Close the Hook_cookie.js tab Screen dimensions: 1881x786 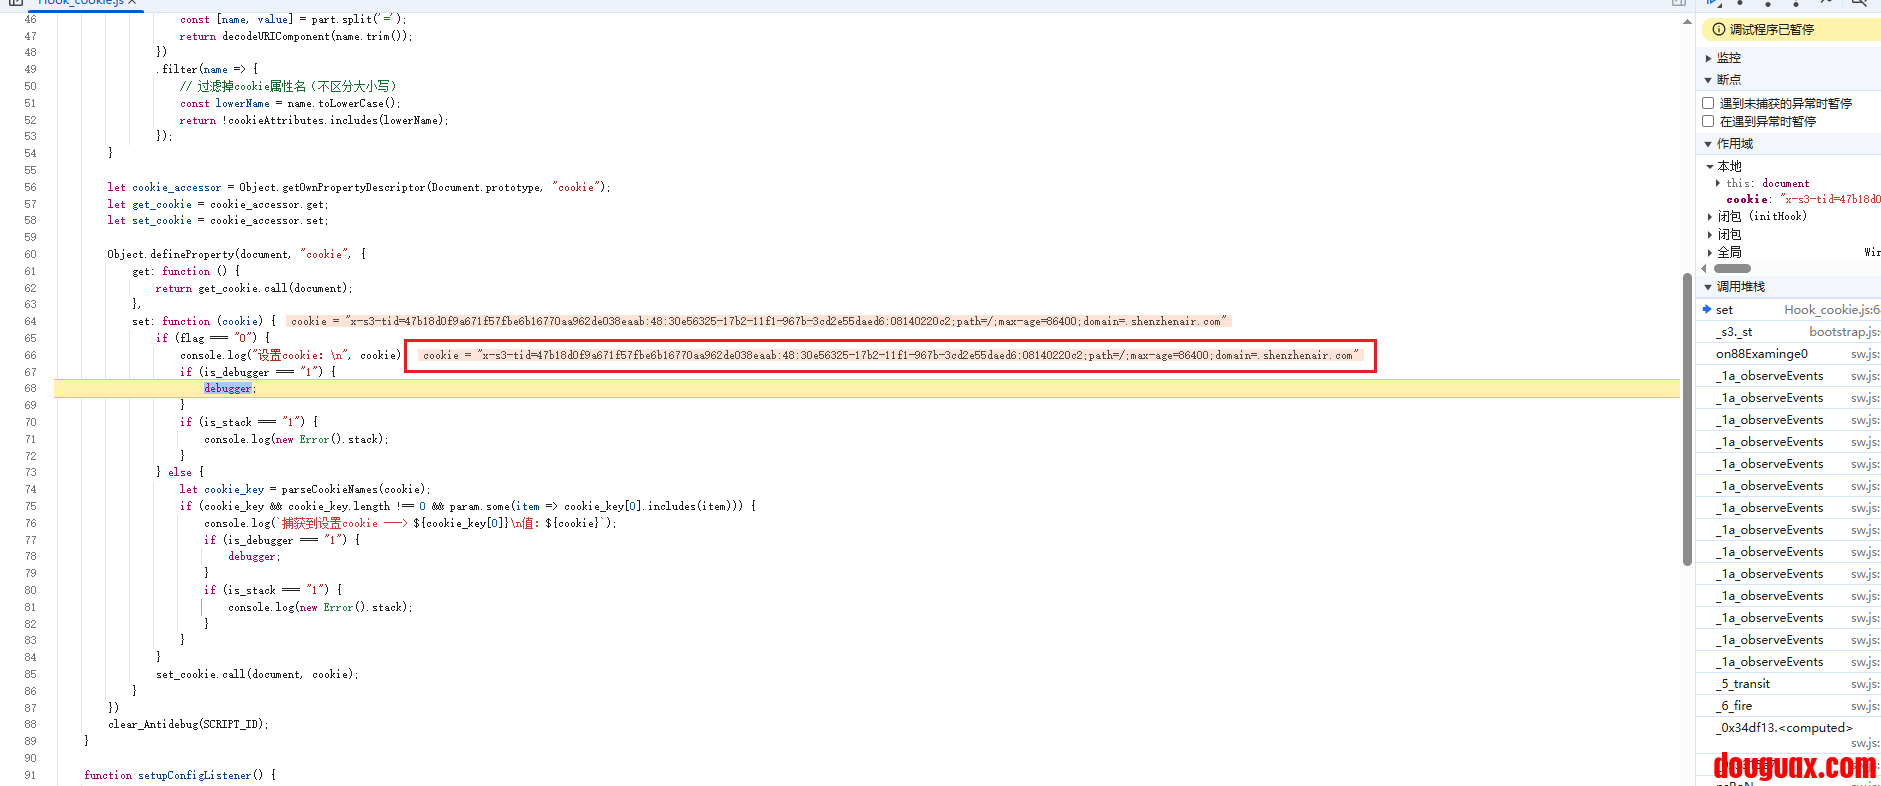coord(132,3)
